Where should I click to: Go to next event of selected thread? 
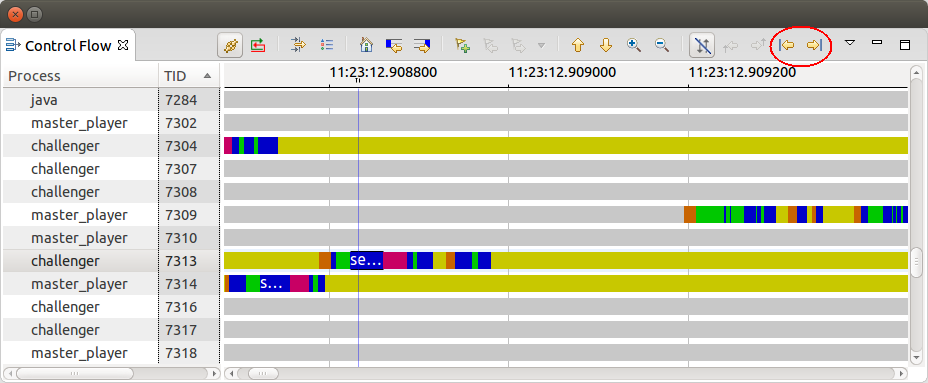pyautogui.click(x=814, y=45)
